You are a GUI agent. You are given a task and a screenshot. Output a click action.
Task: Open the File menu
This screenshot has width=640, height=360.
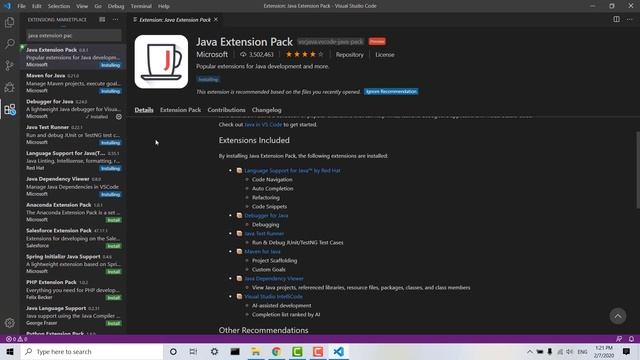[x=22, y=6]
